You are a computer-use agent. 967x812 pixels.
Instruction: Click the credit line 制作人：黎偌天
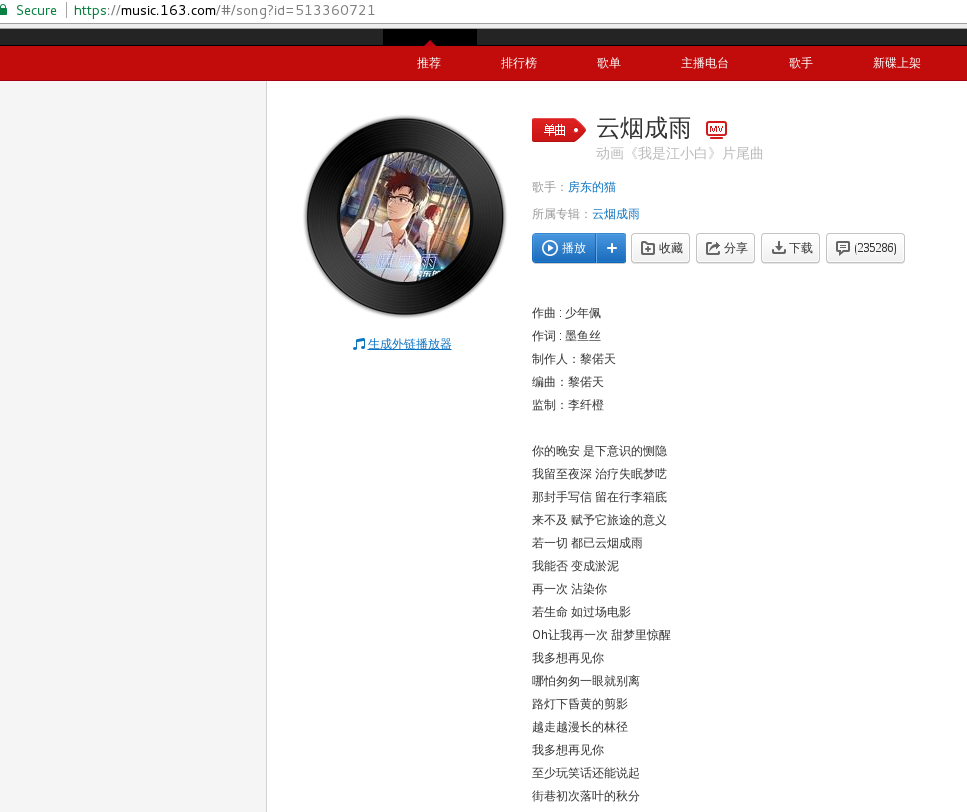point(574,359)
